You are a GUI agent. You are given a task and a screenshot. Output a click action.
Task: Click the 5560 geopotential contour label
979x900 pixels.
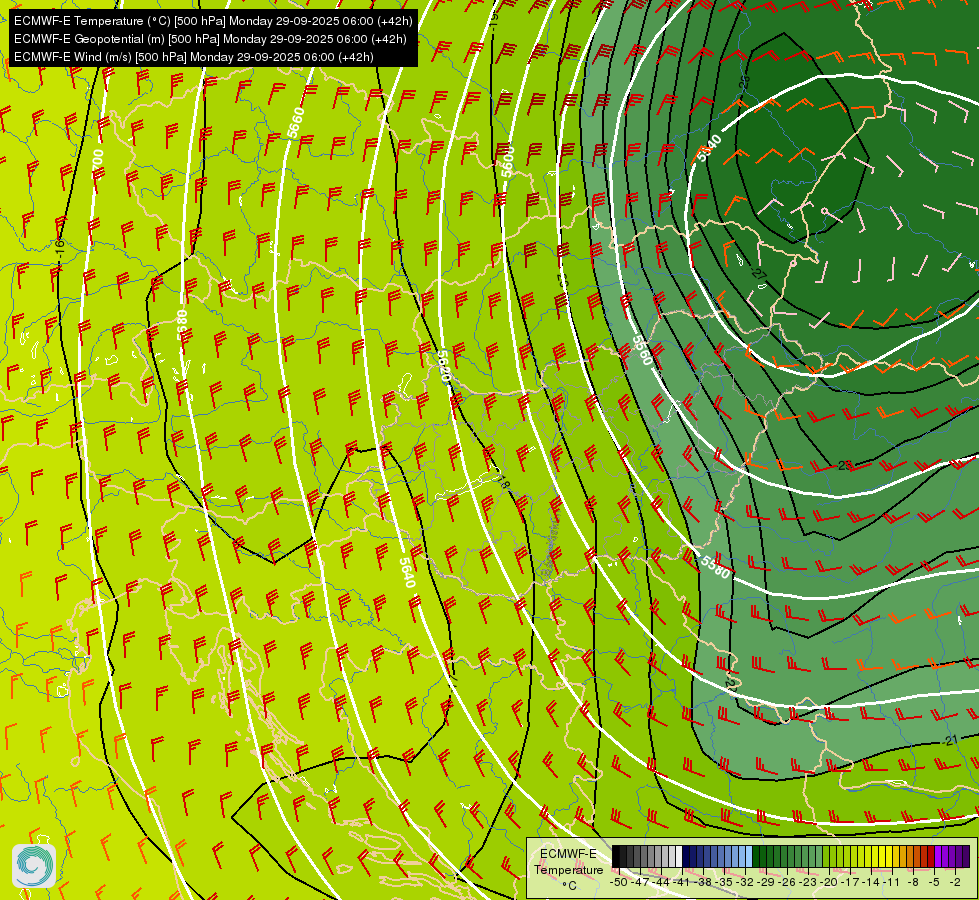642,350
